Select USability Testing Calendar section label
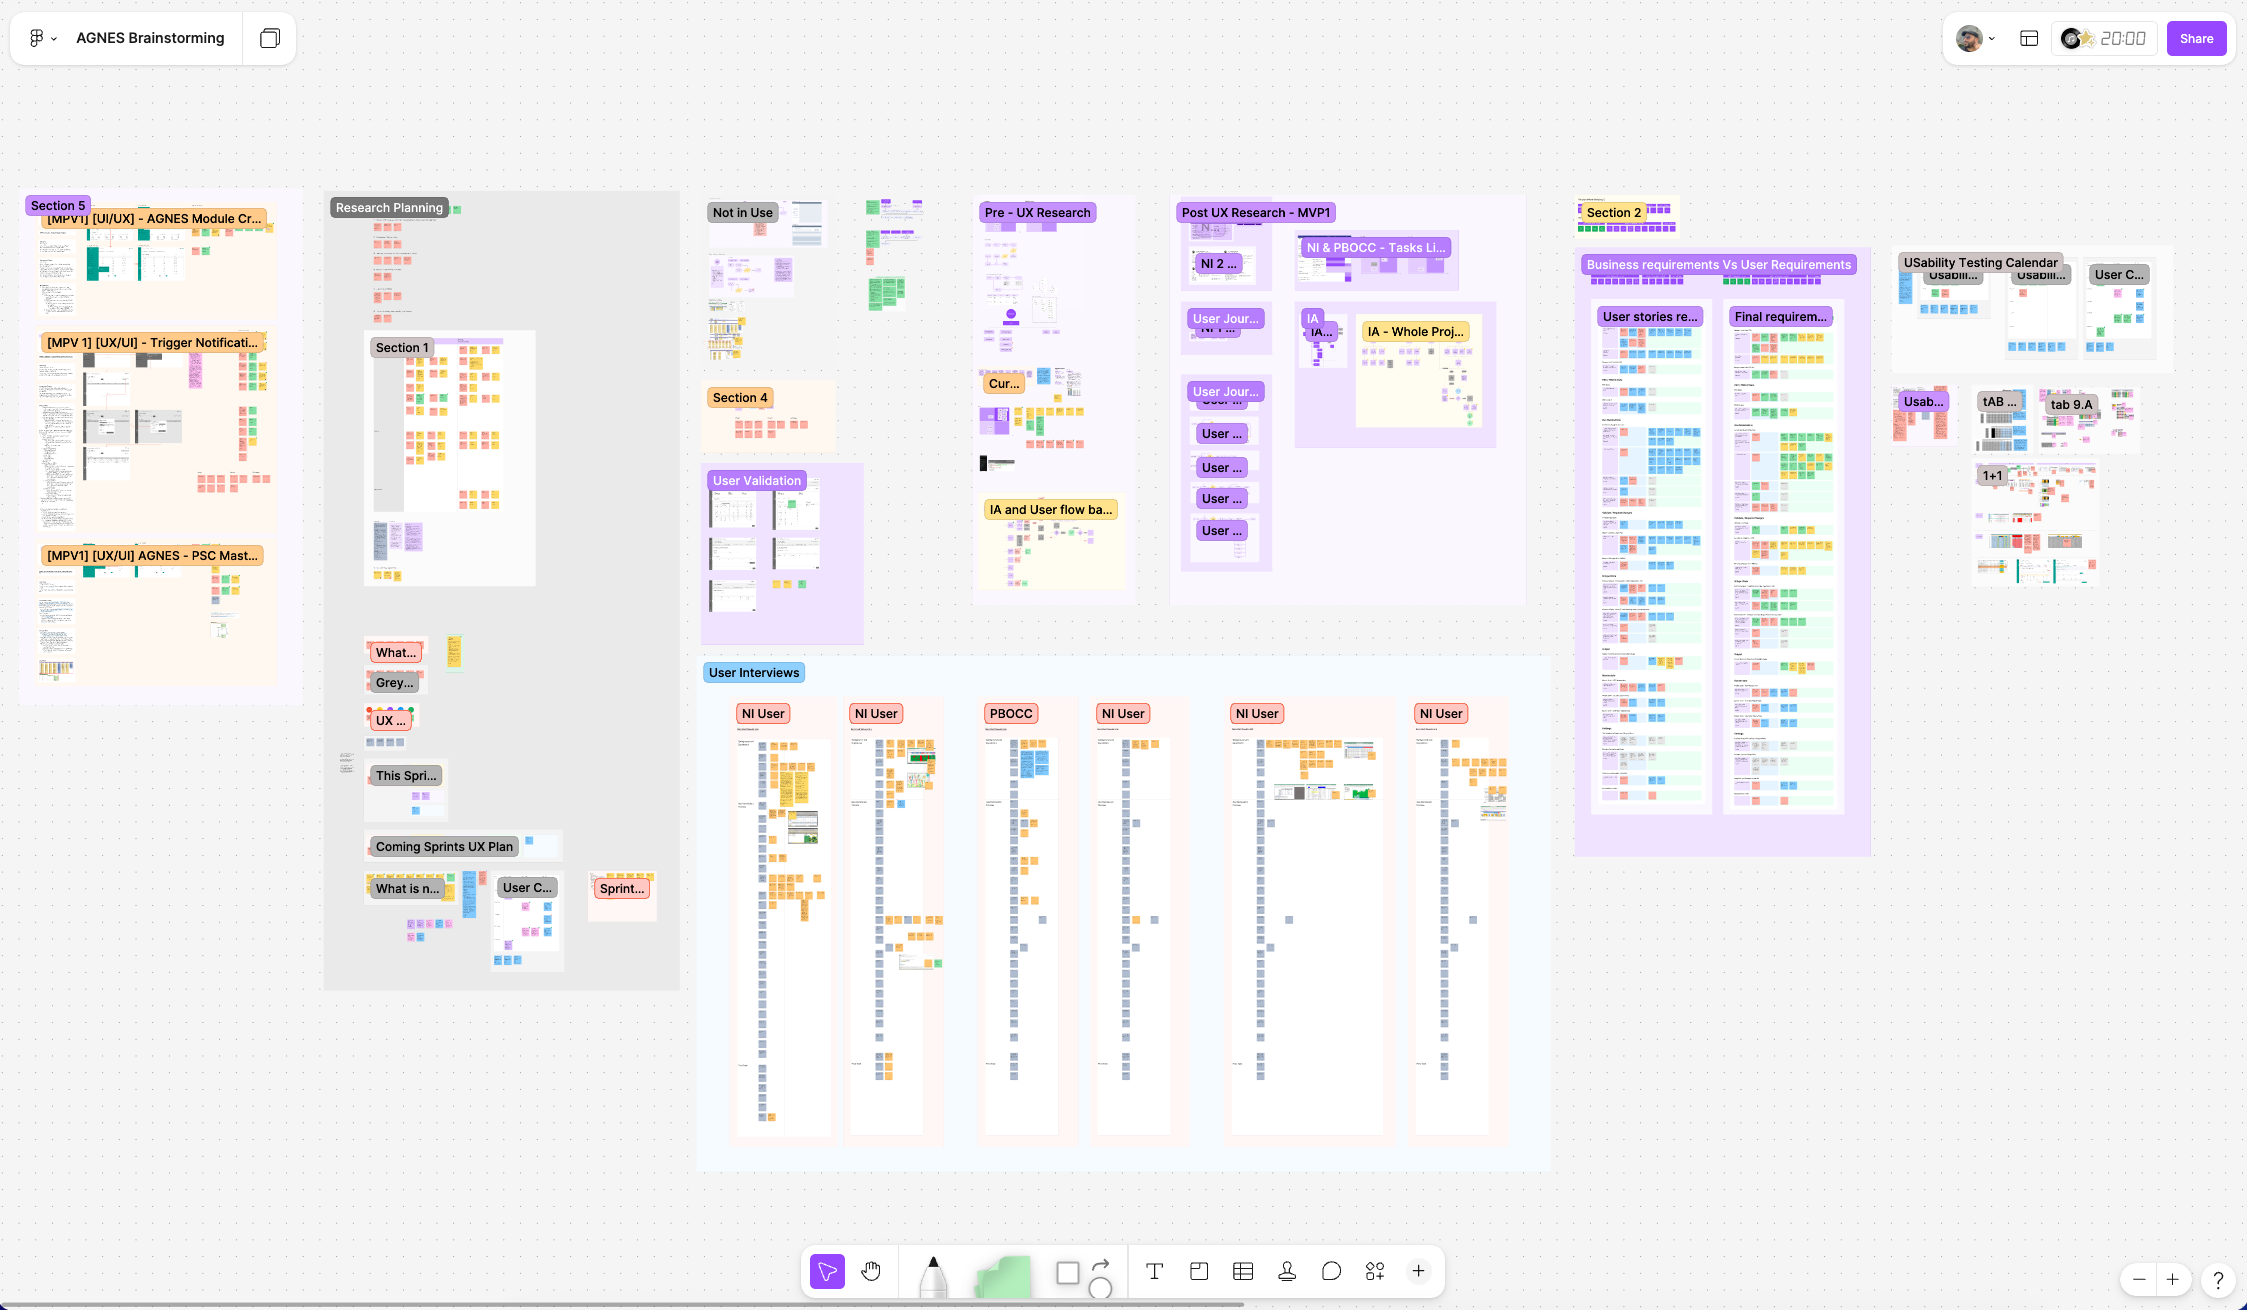The image size is (2247, 1310). [x=1980, y=262]
